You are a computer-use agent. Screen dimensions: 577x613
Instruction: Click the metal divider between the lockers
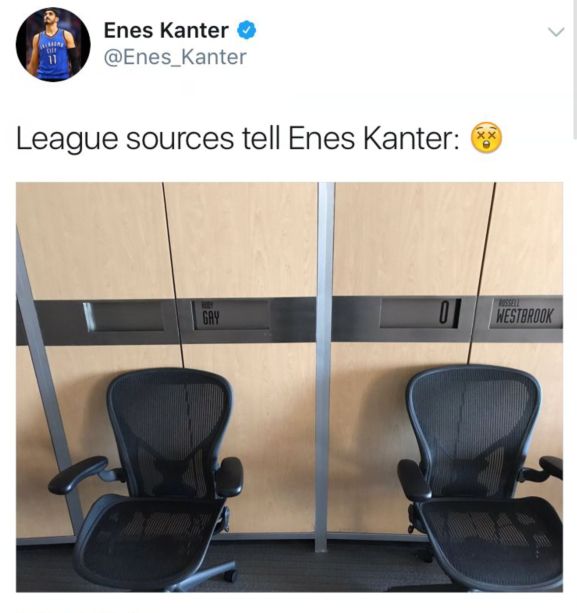(x=324, y=367)
